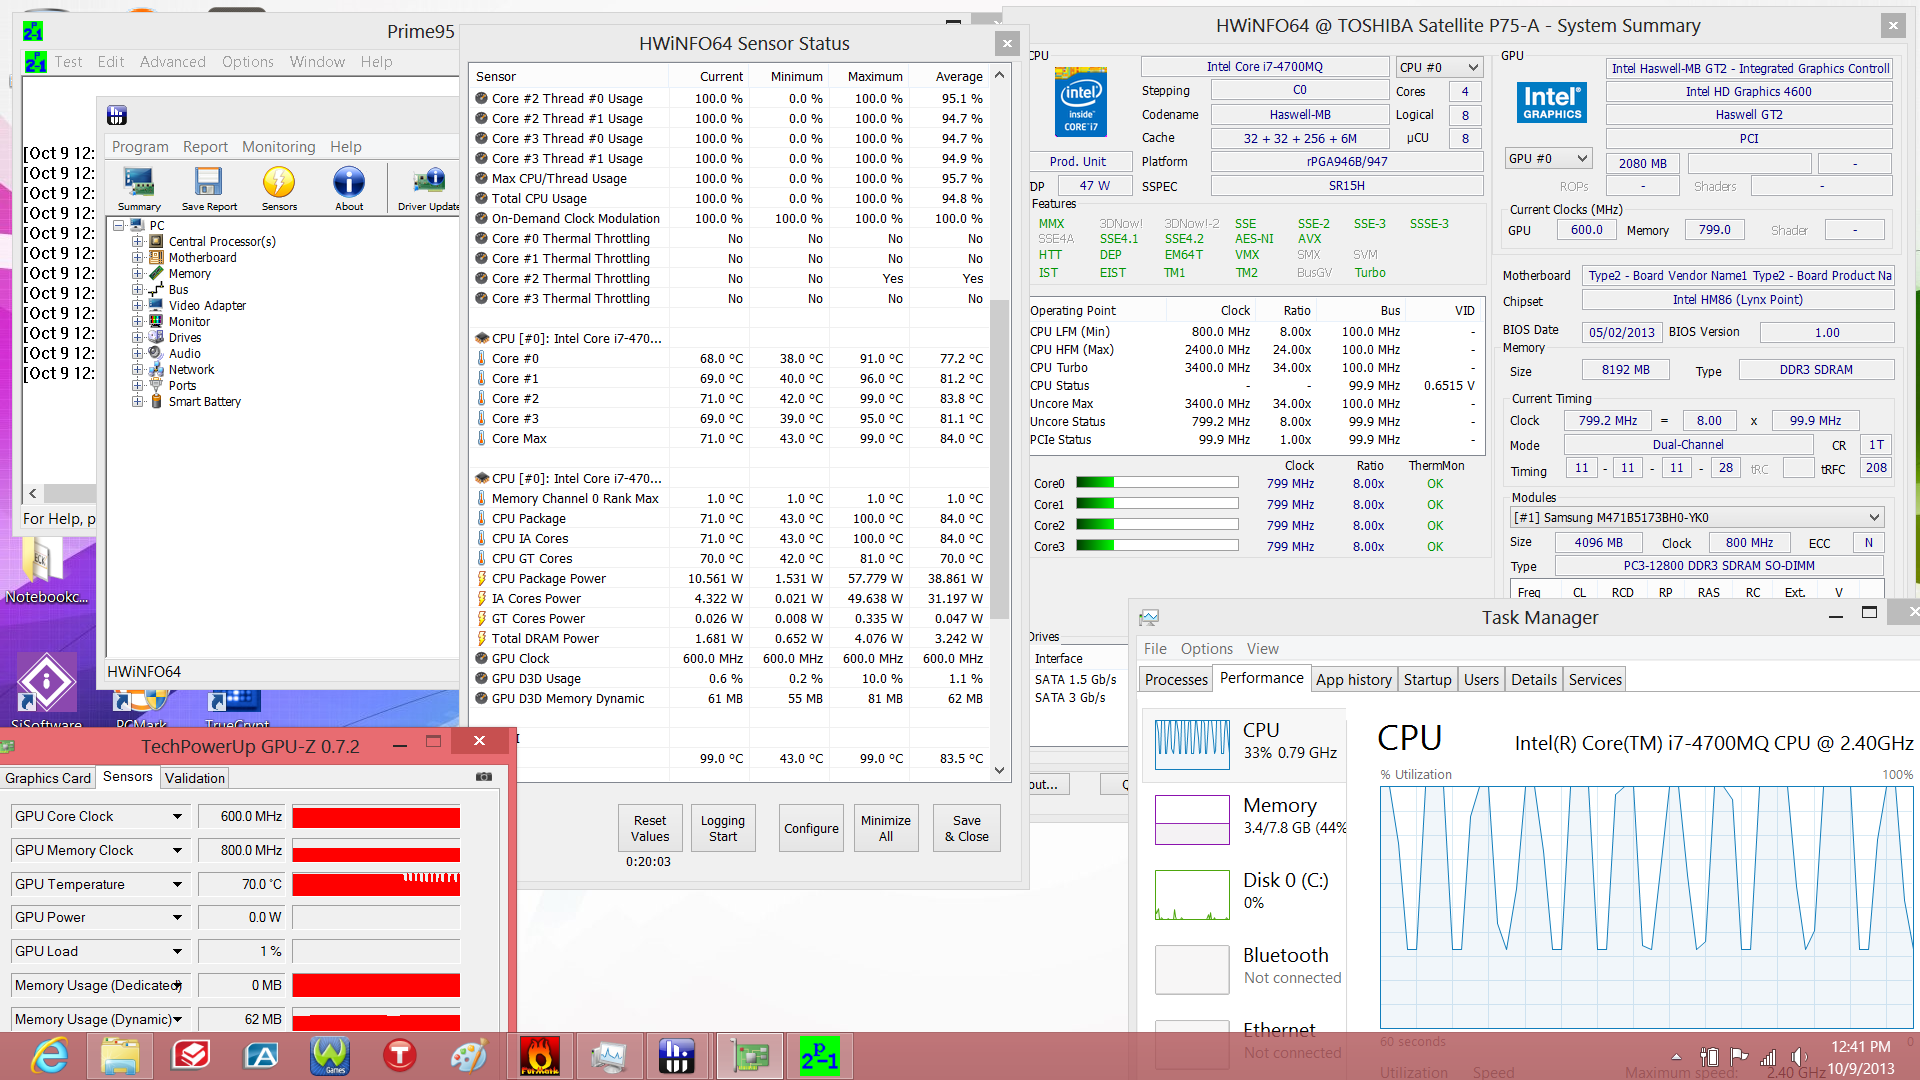The width and height of the screenshot is (1920, 1080).
Task: Show hidden tray icons arrow
Action: click(1676, 1057)
